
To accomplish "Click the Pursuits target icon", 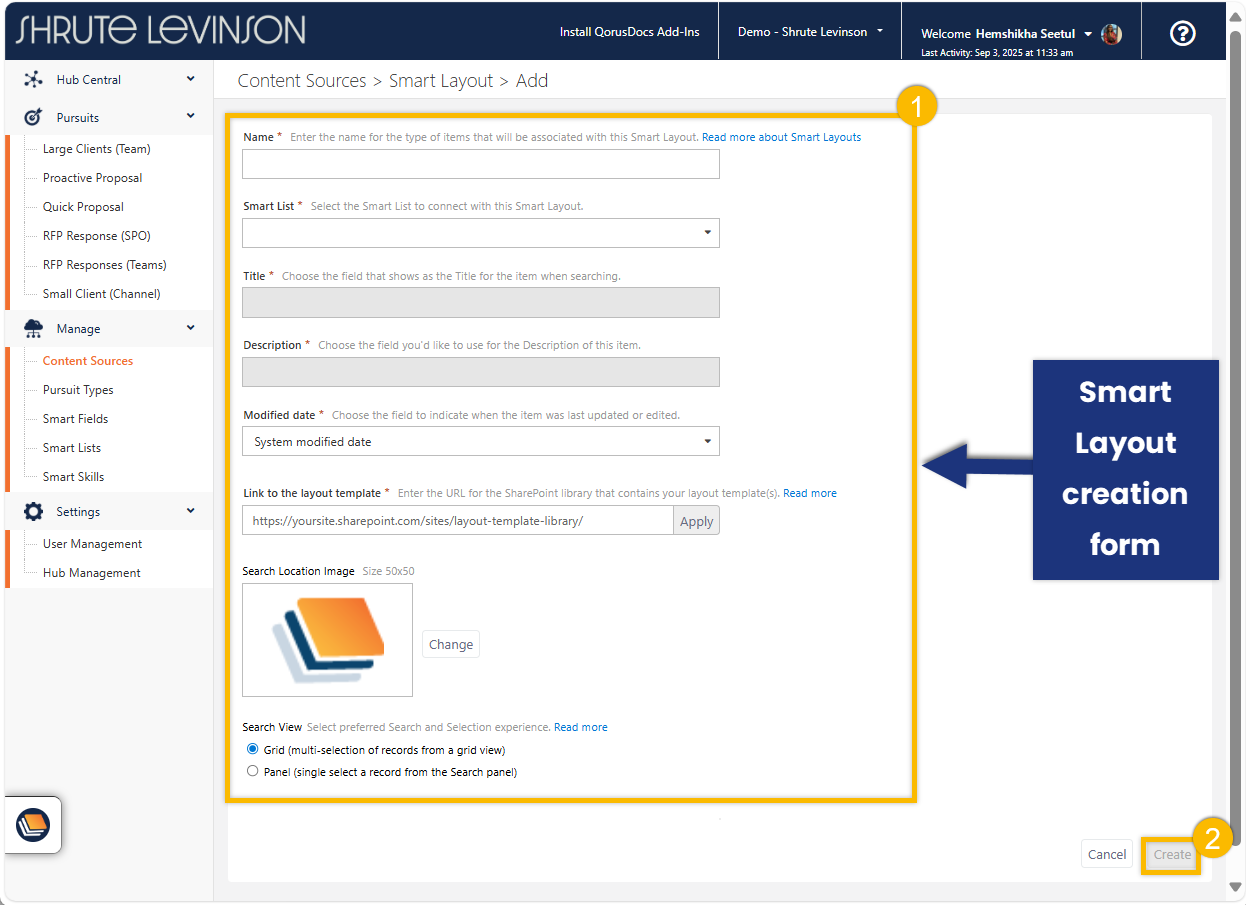I will pos(33,117).
